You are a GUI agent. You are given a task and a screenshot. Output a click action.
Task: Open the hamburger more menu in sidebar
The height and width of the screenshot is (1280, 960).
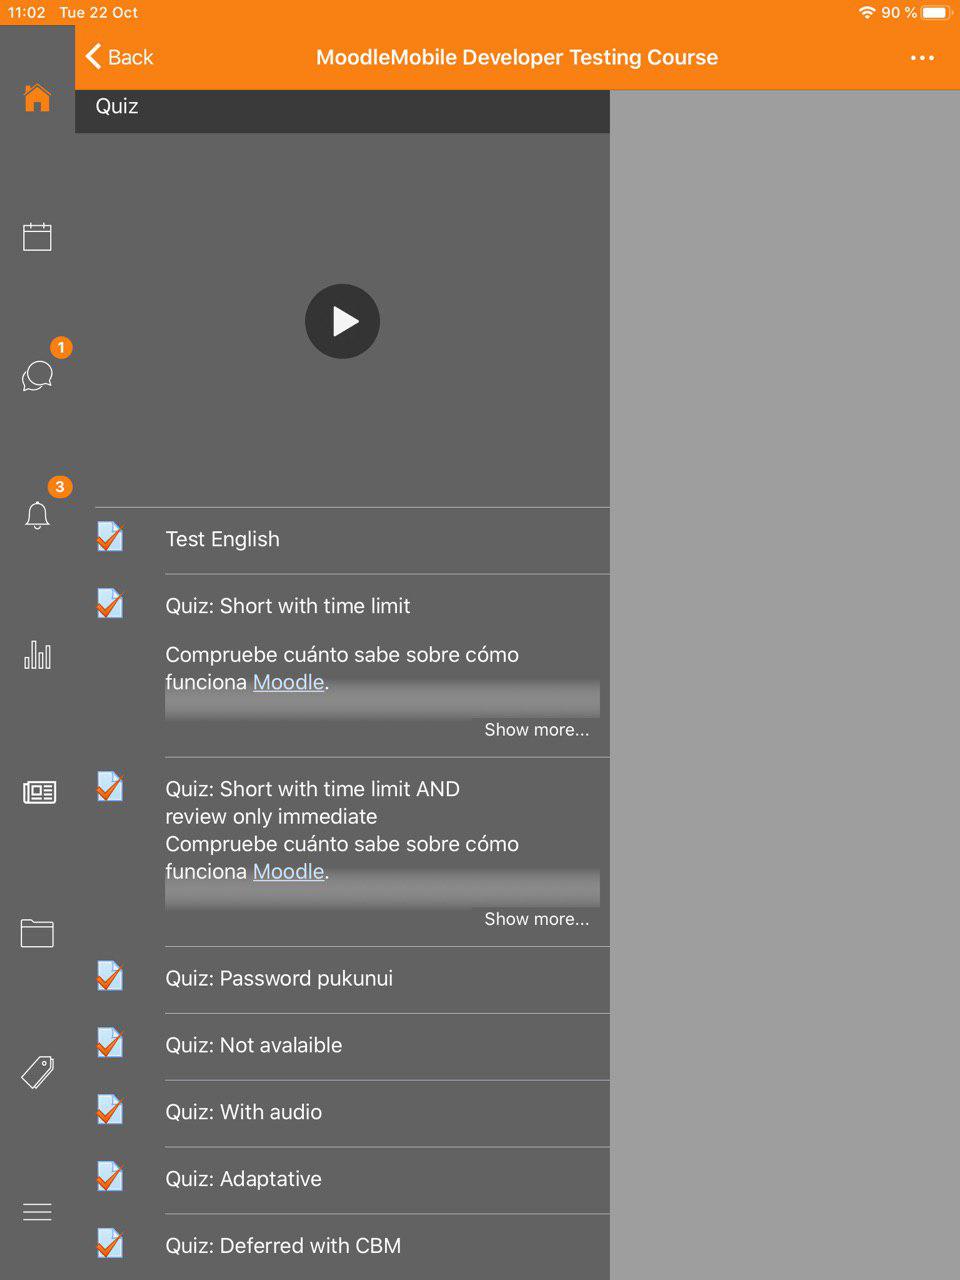pos(37,1212)
